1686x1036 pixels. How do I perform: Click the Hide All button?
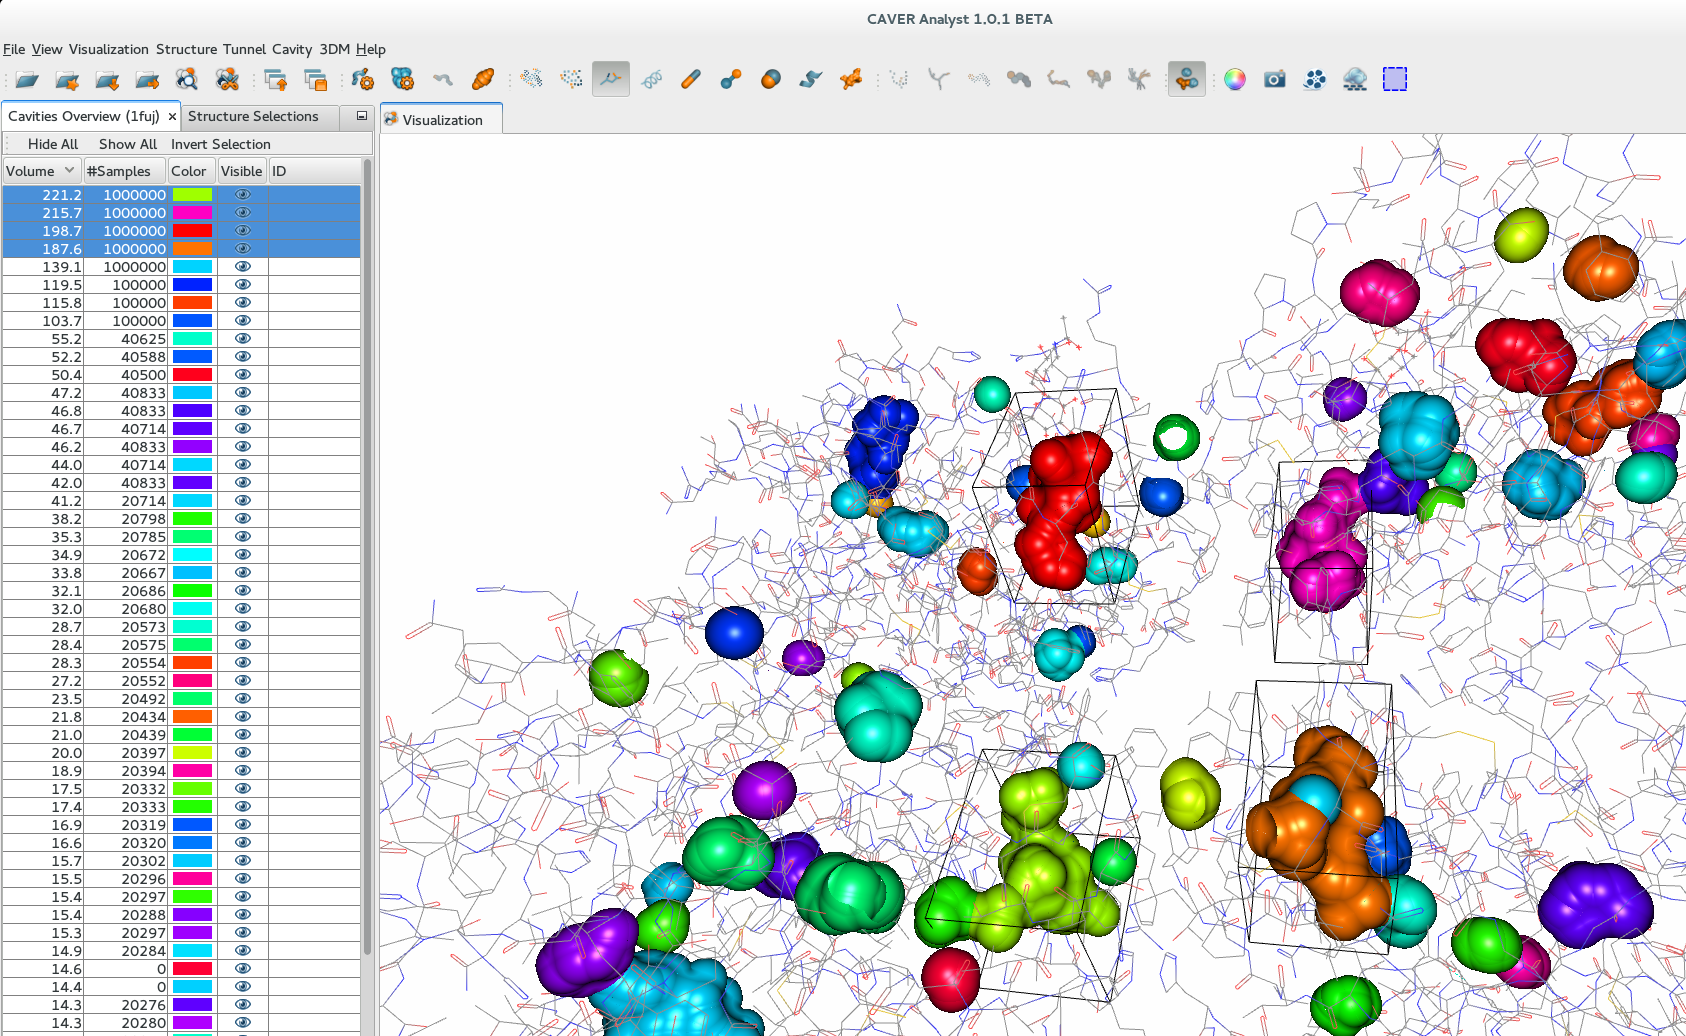click(52, 144)
